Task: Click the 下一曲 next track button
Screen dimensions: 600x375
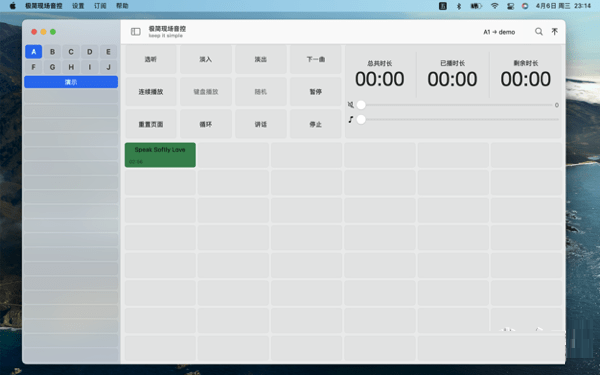Action: 316,59
